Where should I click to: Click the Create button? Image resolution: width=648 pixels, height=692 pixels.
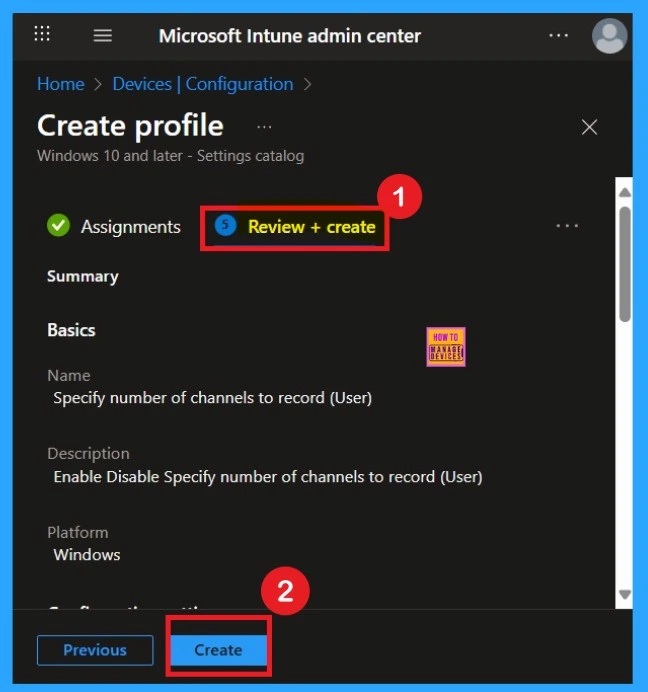pos(219,650)
